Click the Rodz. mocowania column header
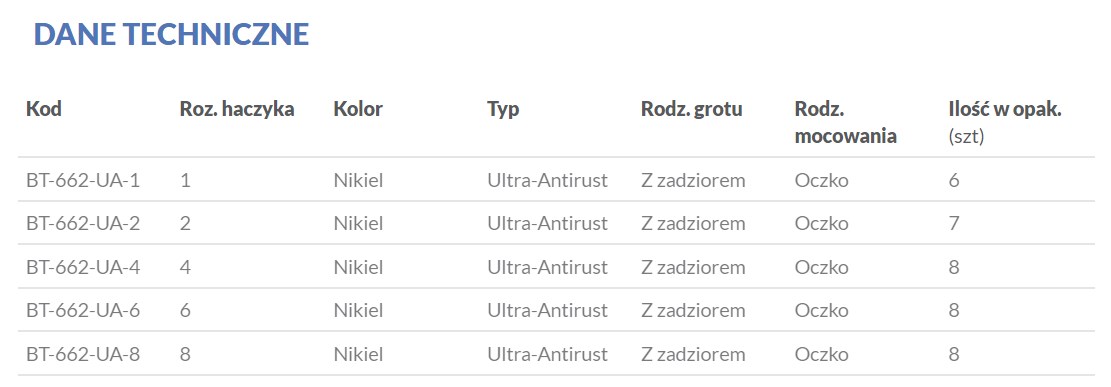 point(845,122)
